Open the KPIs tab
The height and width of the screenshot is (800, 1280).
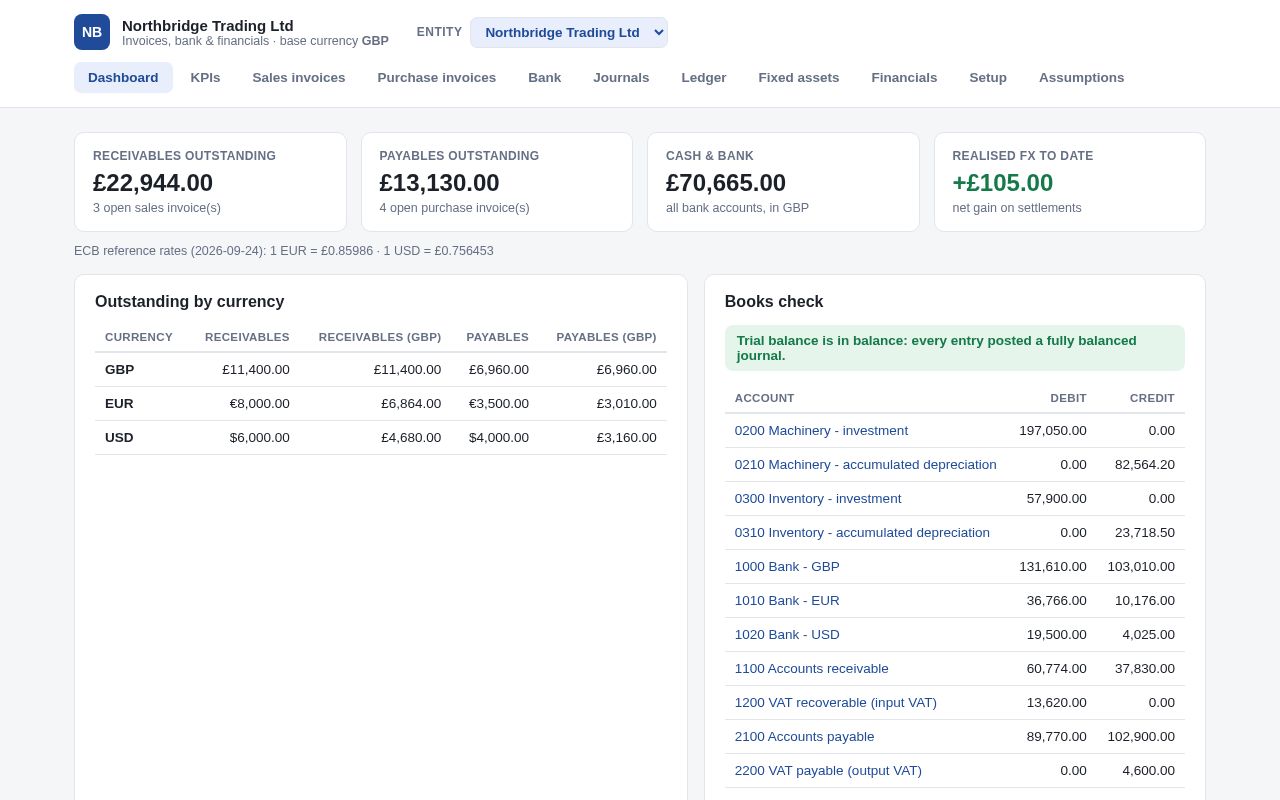[205, 78]
